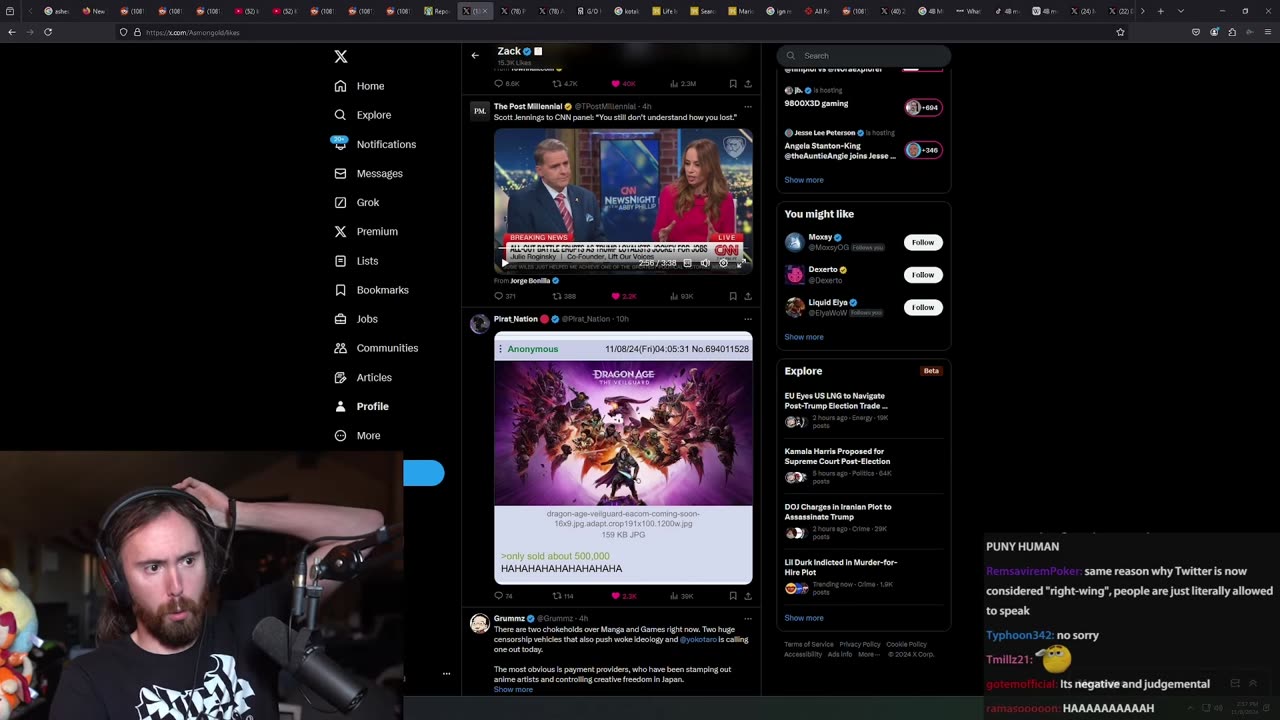Join 9800X3D gaming space +694
The image size is (1280, 720).
[x=923, y=107]
